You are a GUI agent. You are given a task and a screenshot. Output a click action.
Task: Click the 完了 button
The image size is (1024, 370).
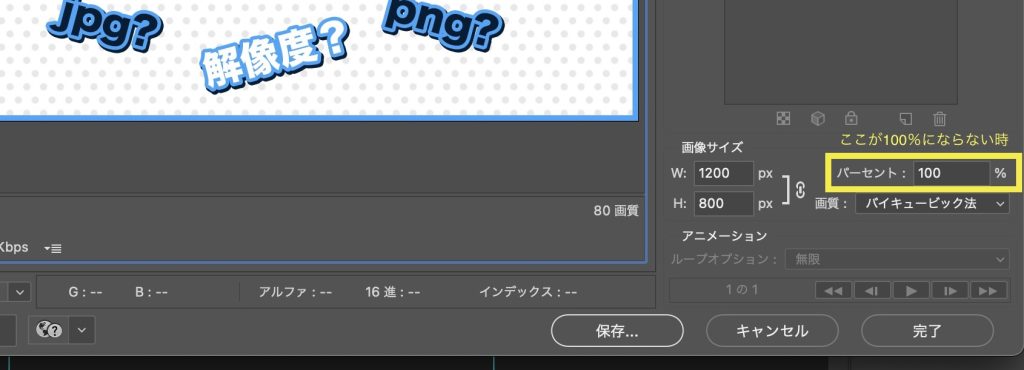(927, 331)
